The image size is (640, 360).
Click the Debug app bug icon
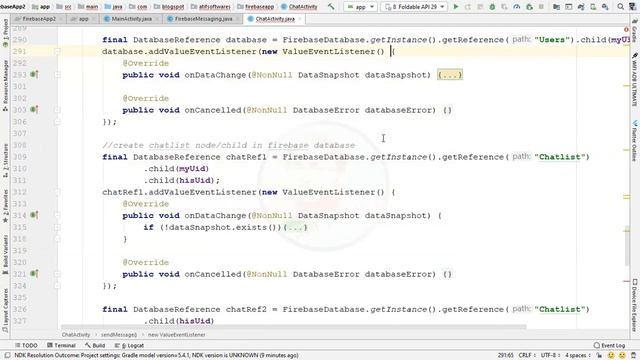[492, 7]
